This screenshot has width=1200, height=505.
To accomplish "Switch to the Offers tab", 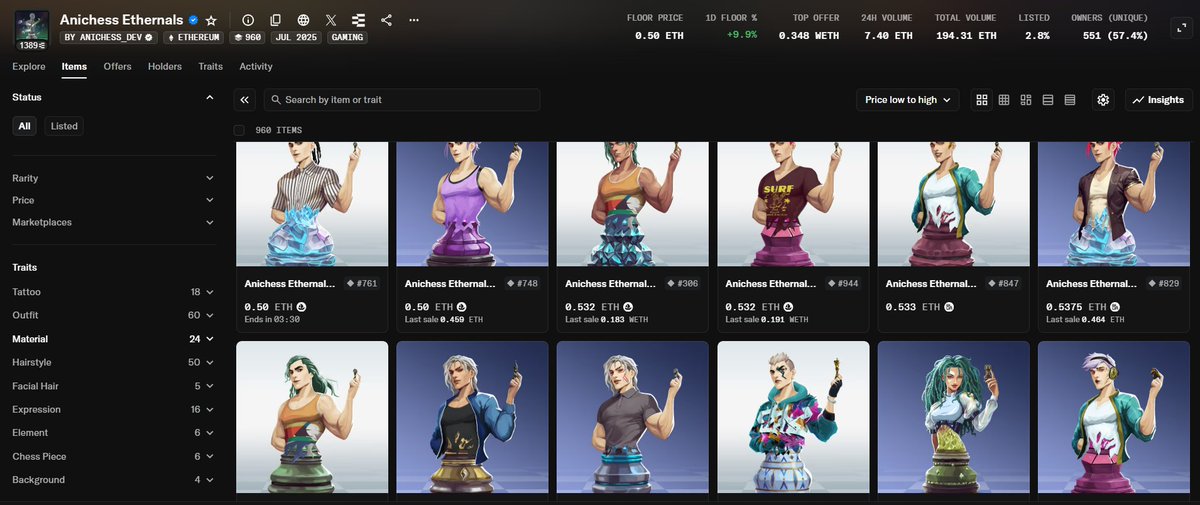I will 118,67.
